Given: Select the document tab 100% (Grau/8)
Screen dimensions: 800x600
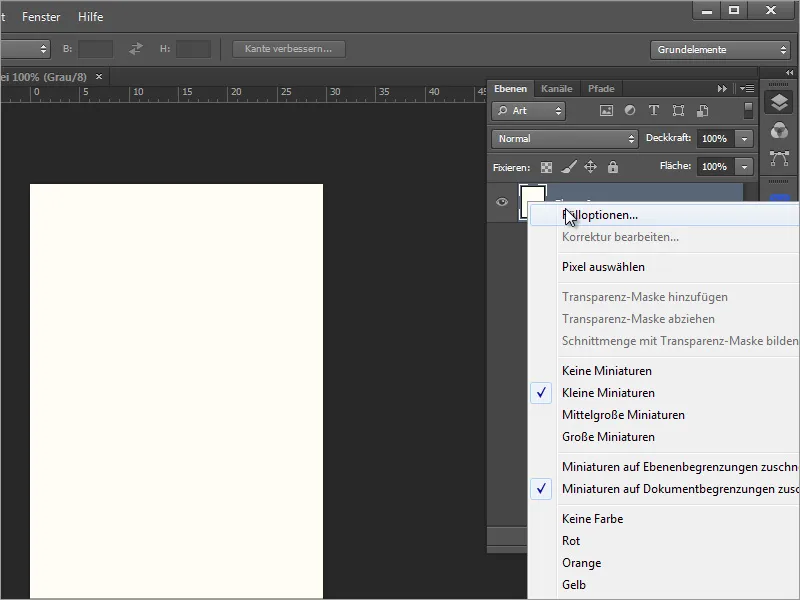Looking at the screenshot, I should click(x=46, y=77).
